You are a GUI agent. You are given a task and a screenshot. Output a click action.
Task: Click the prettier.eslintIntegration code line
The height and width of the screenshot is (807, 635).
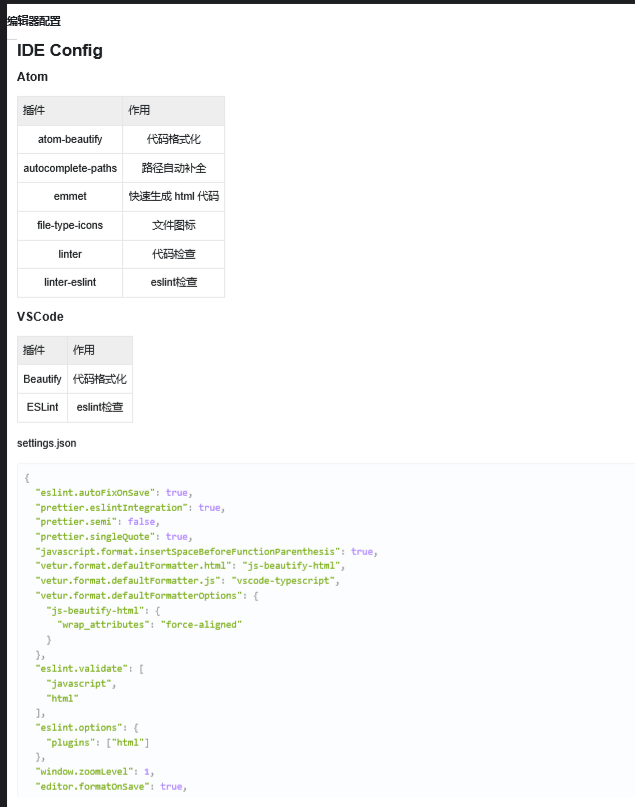click(x=130, y=508)
